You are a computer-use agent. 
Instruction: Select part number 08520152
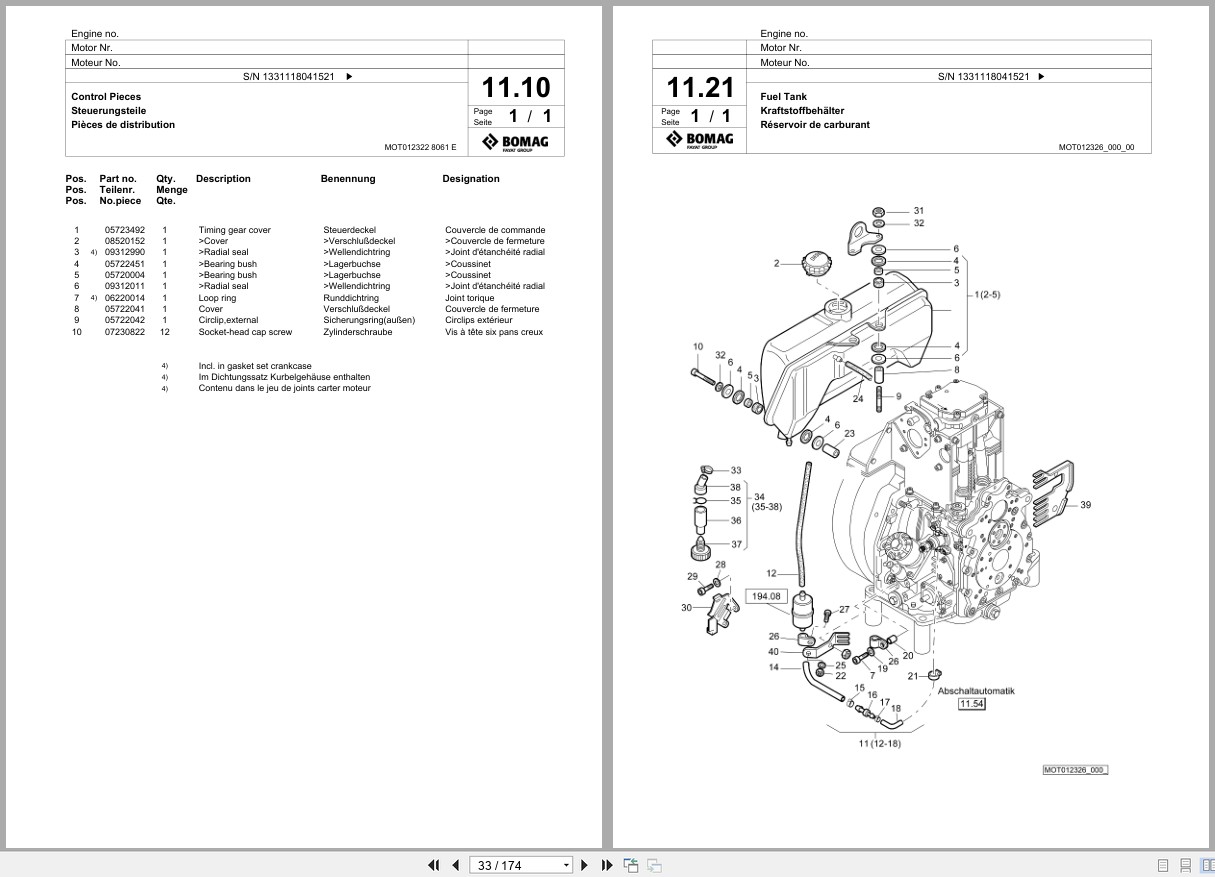pyautogui.click(x=125, y=241)
